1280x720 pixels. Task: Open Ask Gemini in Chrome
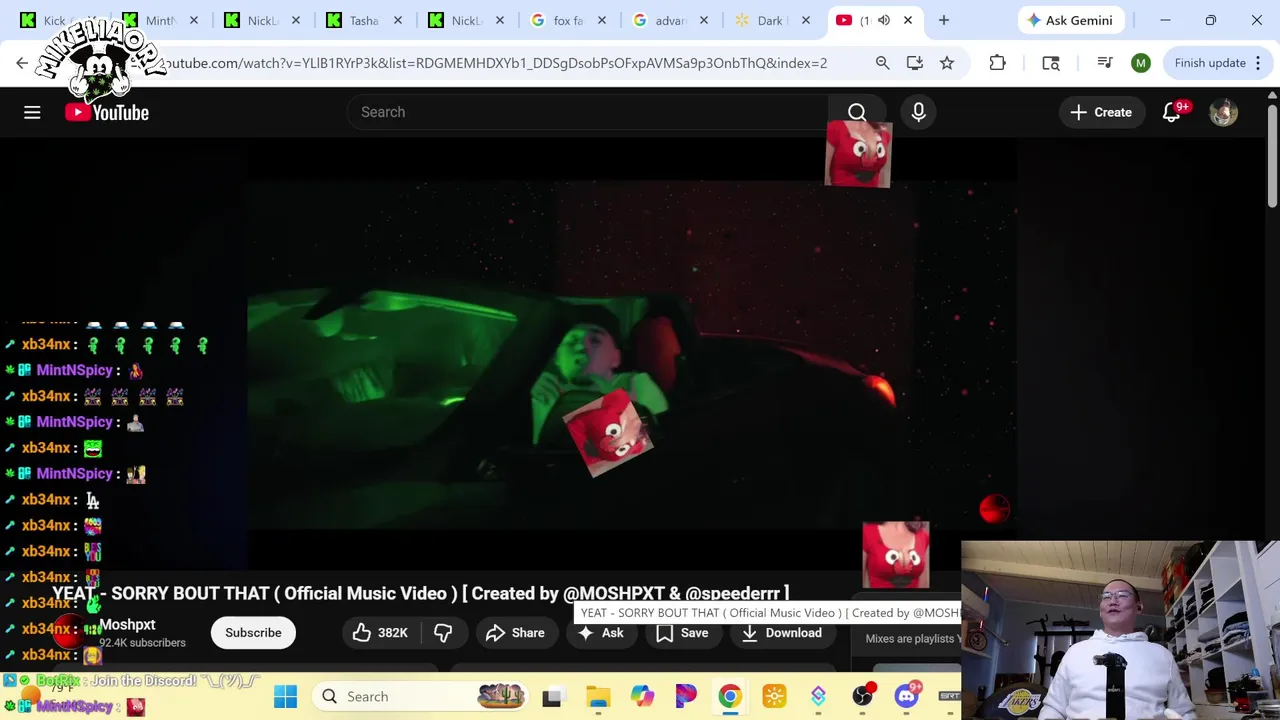tap(1070, 20)
